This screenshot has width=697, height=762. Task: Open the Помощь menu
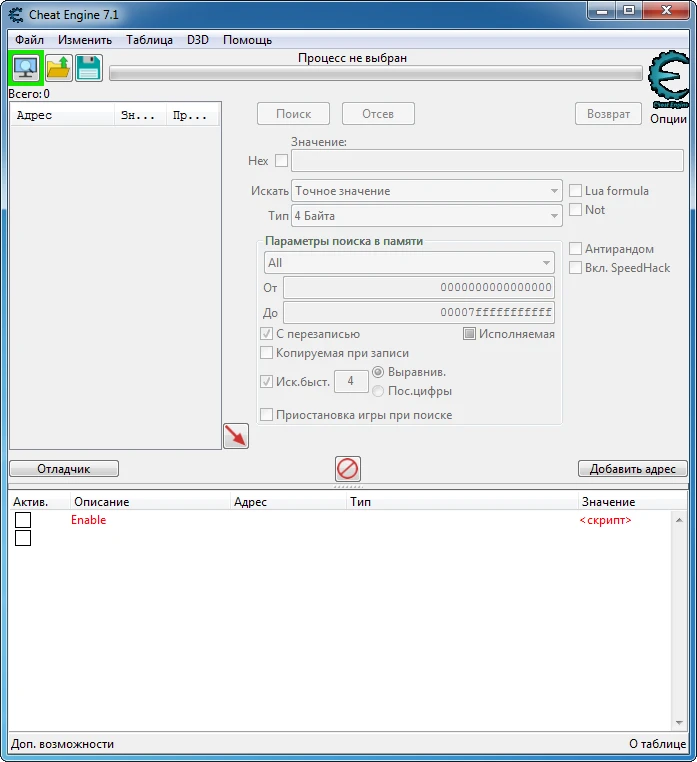pyautogui.click(x=247, y=40)
